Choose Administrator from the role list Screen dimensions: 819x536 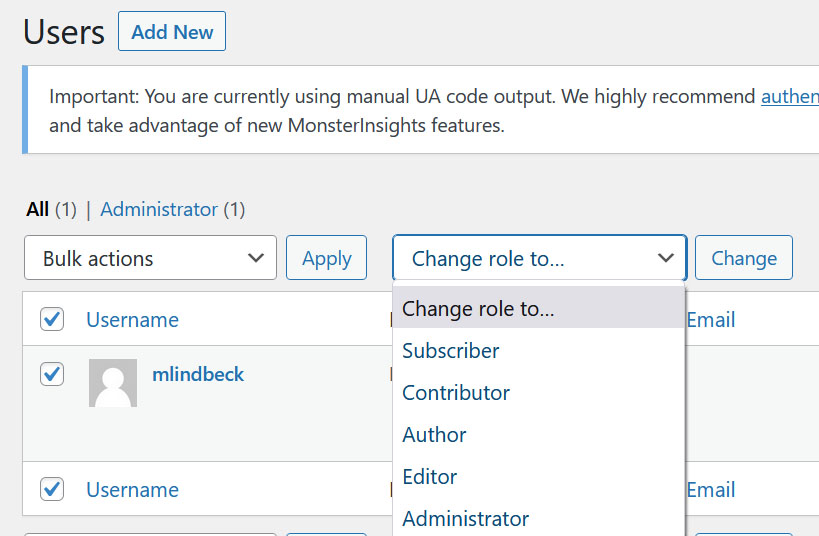coord(466,519)
